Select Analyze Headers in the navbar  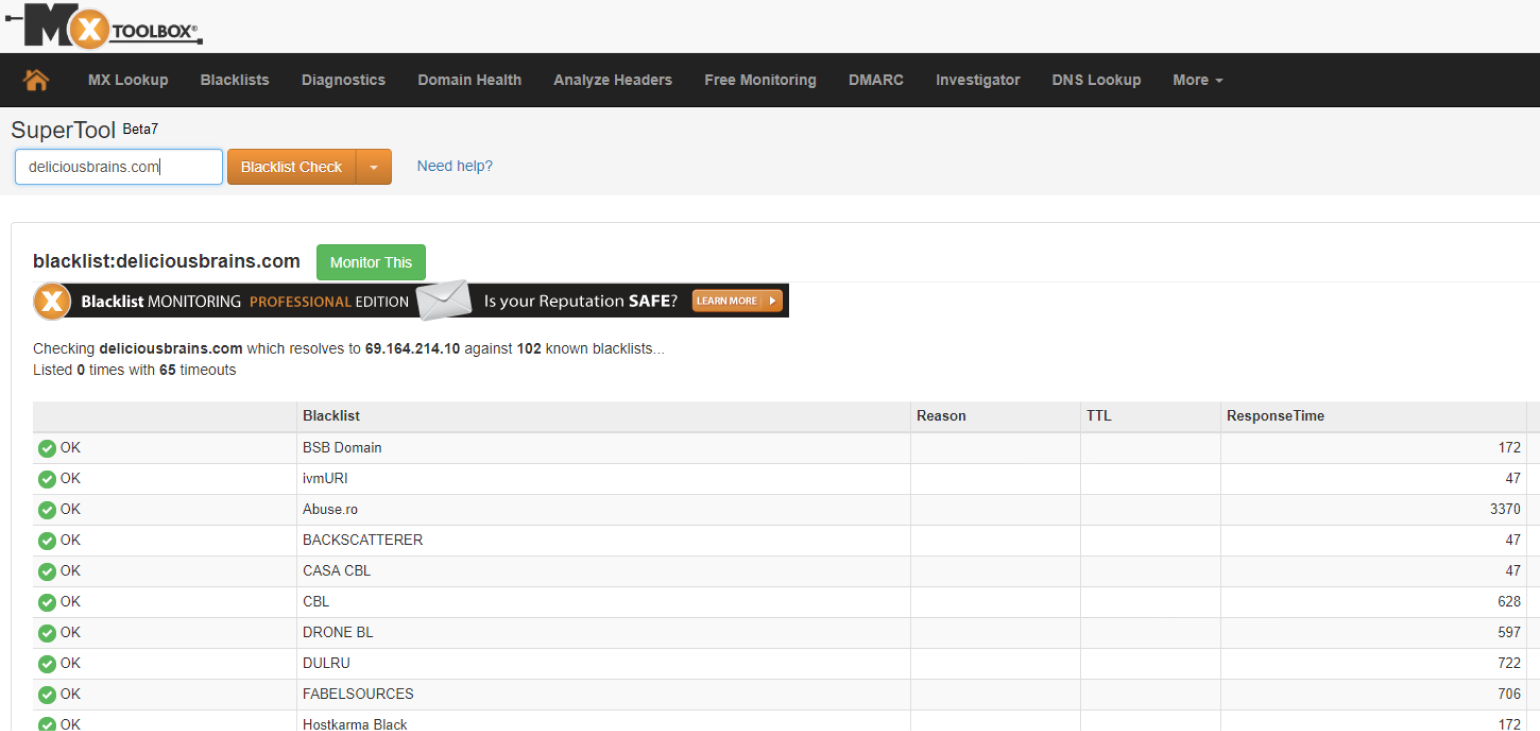tap(613, 80)
